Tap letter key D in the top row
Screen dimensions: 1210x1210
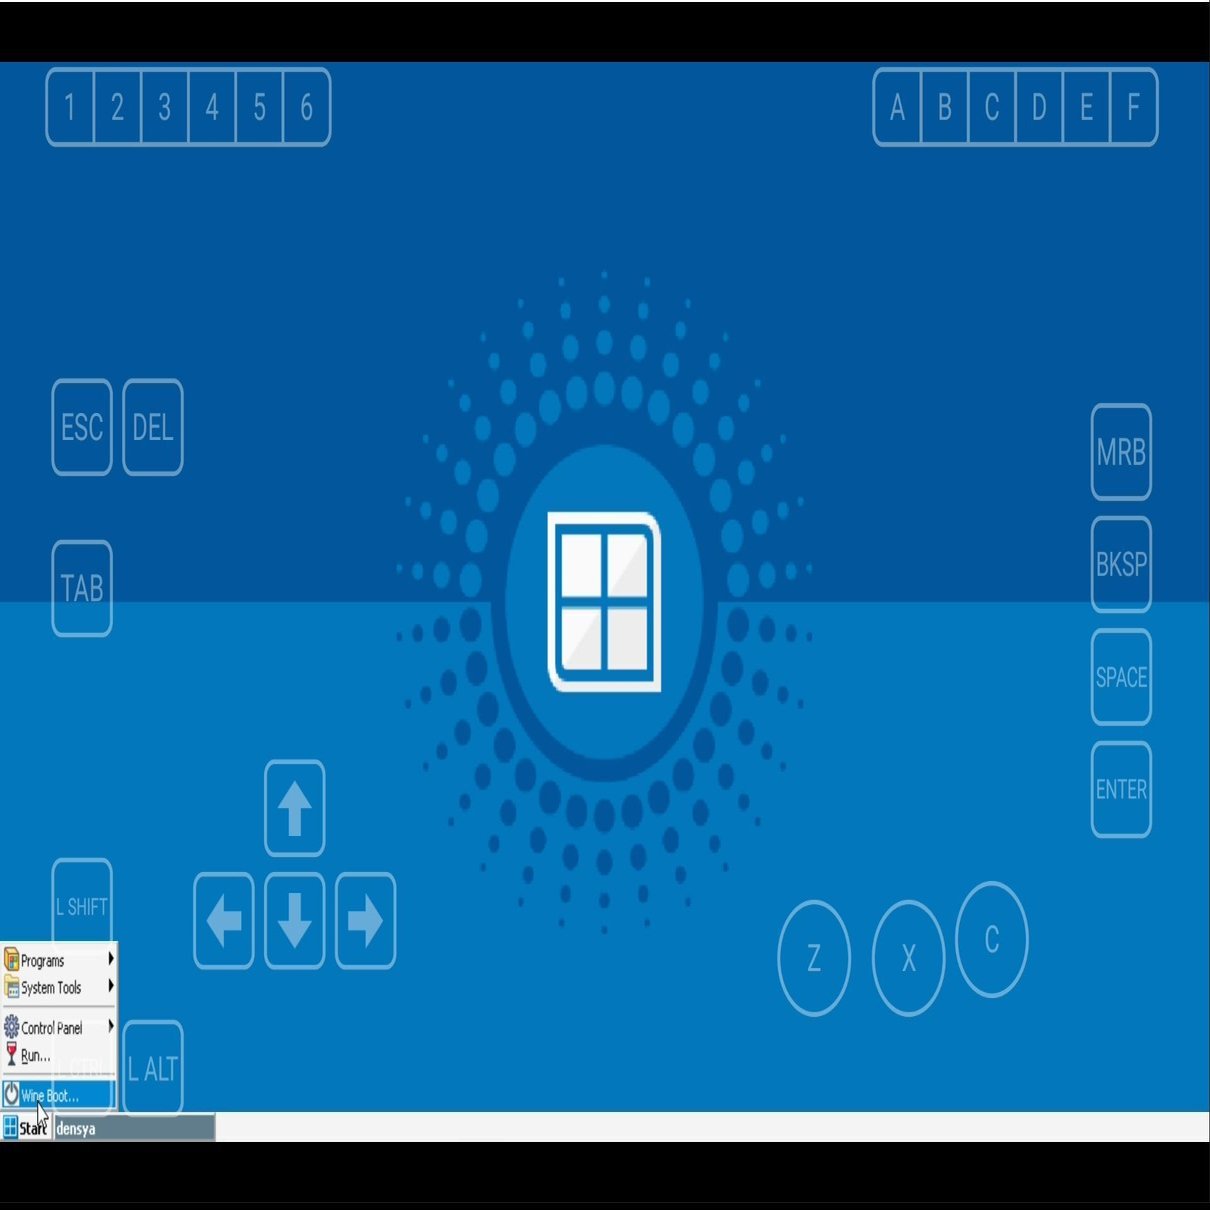coord(1039,107)
